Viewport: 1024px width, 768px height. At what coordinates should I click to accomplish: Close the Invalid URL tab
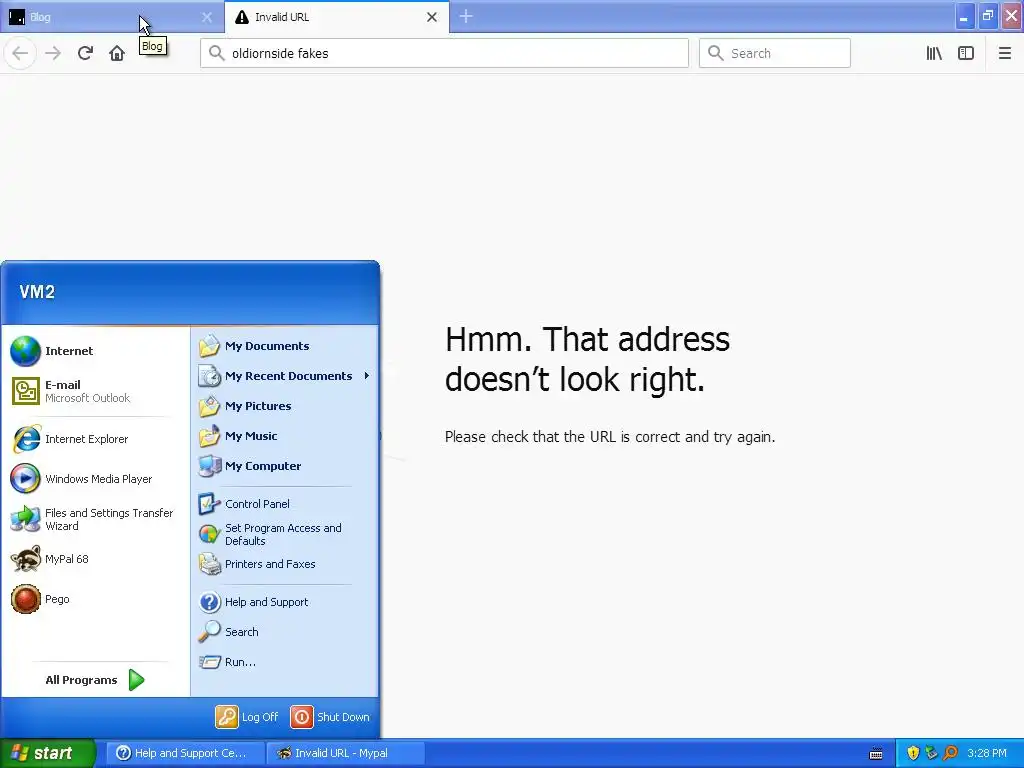click(x=432, y=17)
